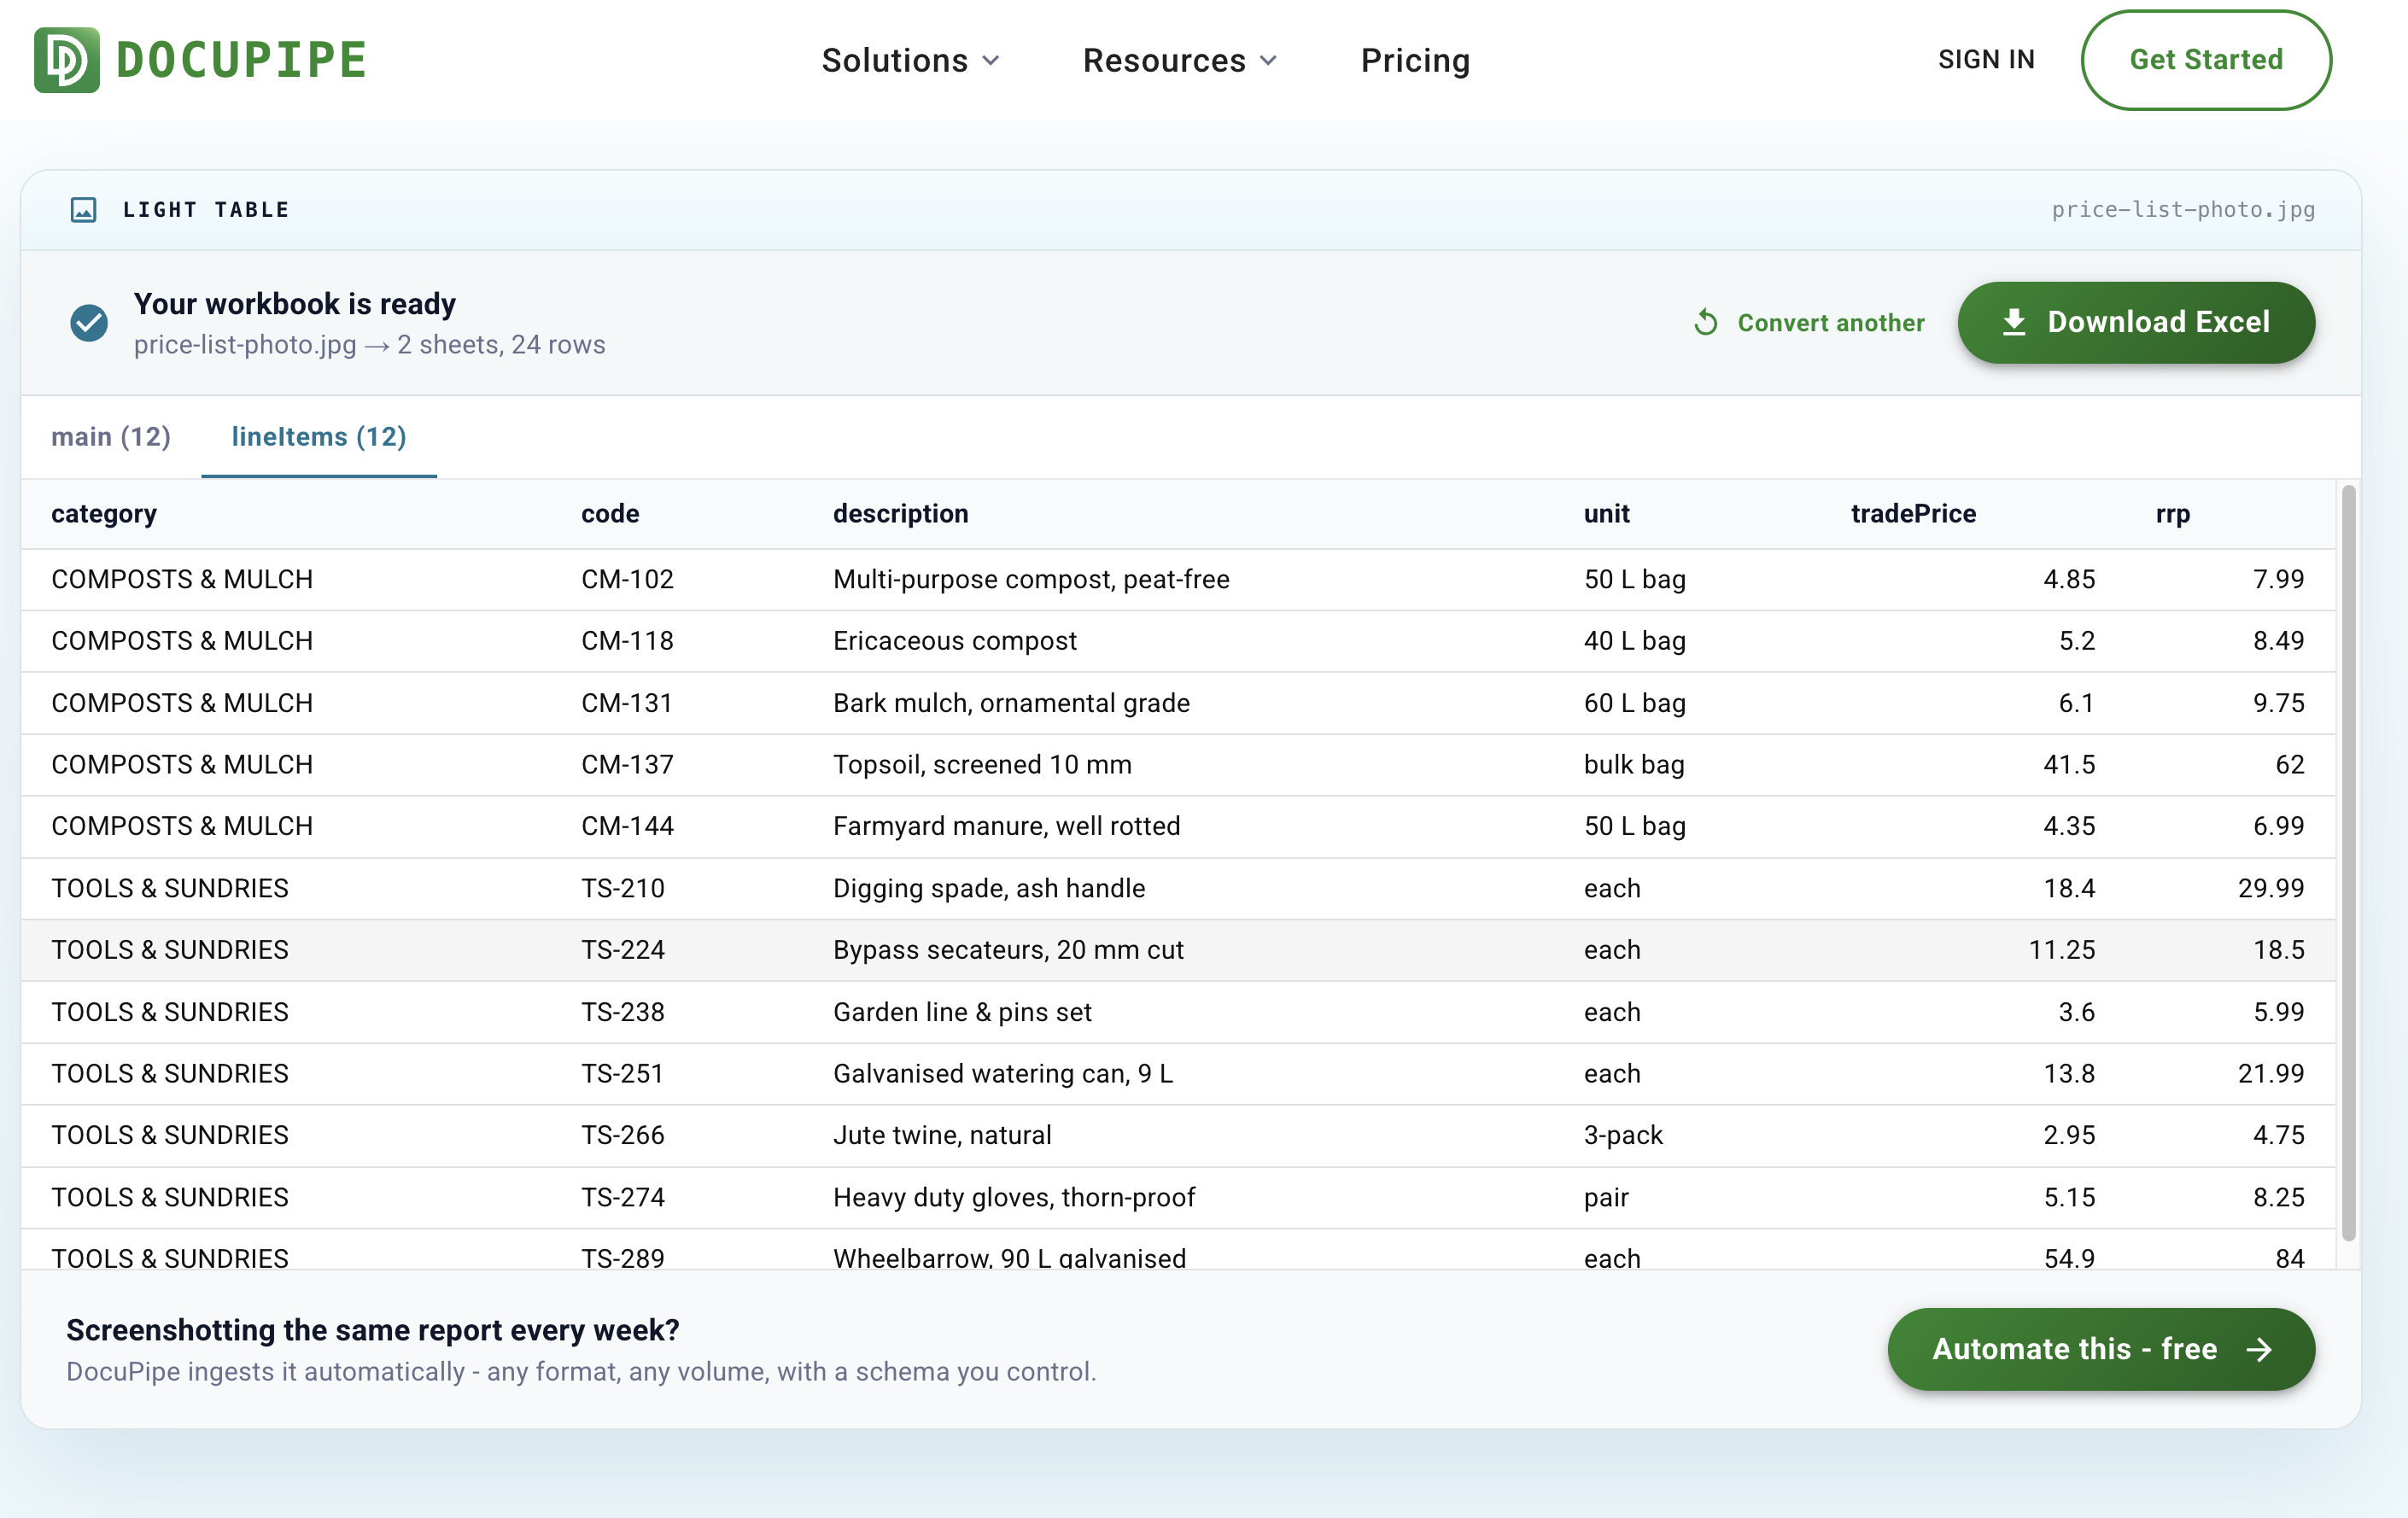Image resolution: width=2408 pixels, height=1518 pixels.
Task: Select Galvanised watering can, 9 L cell
Action: tap(1003, 1073)
